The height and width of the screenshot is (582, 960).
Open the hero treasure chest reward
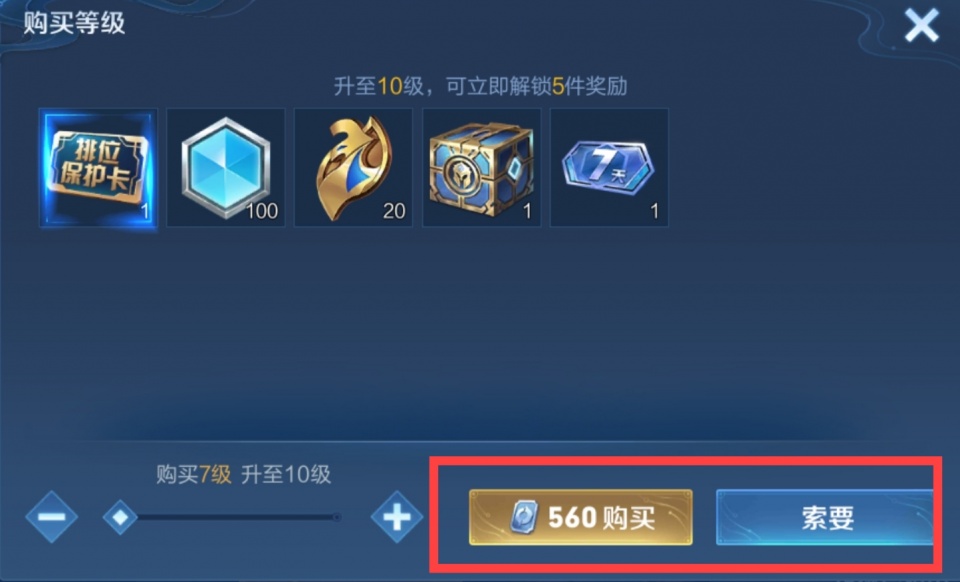pos(482,168)
